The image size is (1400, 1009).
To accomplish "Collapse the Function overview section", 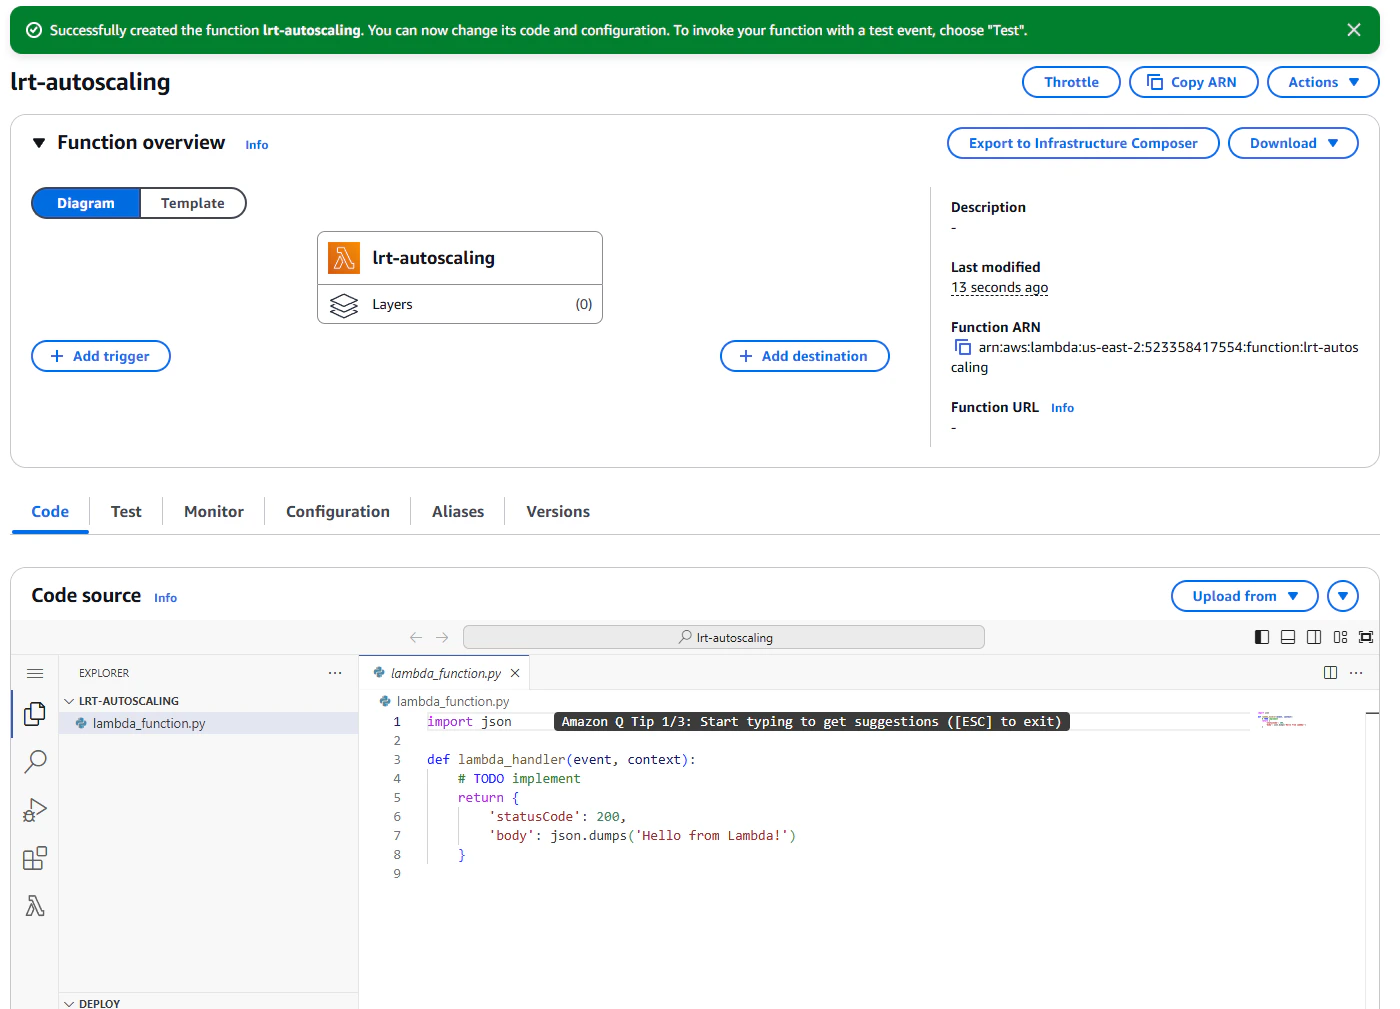I will pos(39,143).
